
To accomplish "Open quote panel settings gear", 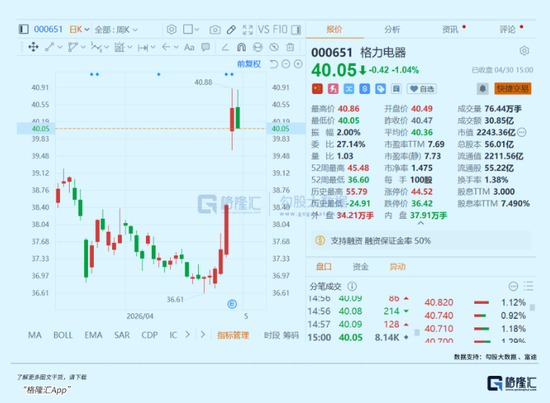I will pos(524,51).
